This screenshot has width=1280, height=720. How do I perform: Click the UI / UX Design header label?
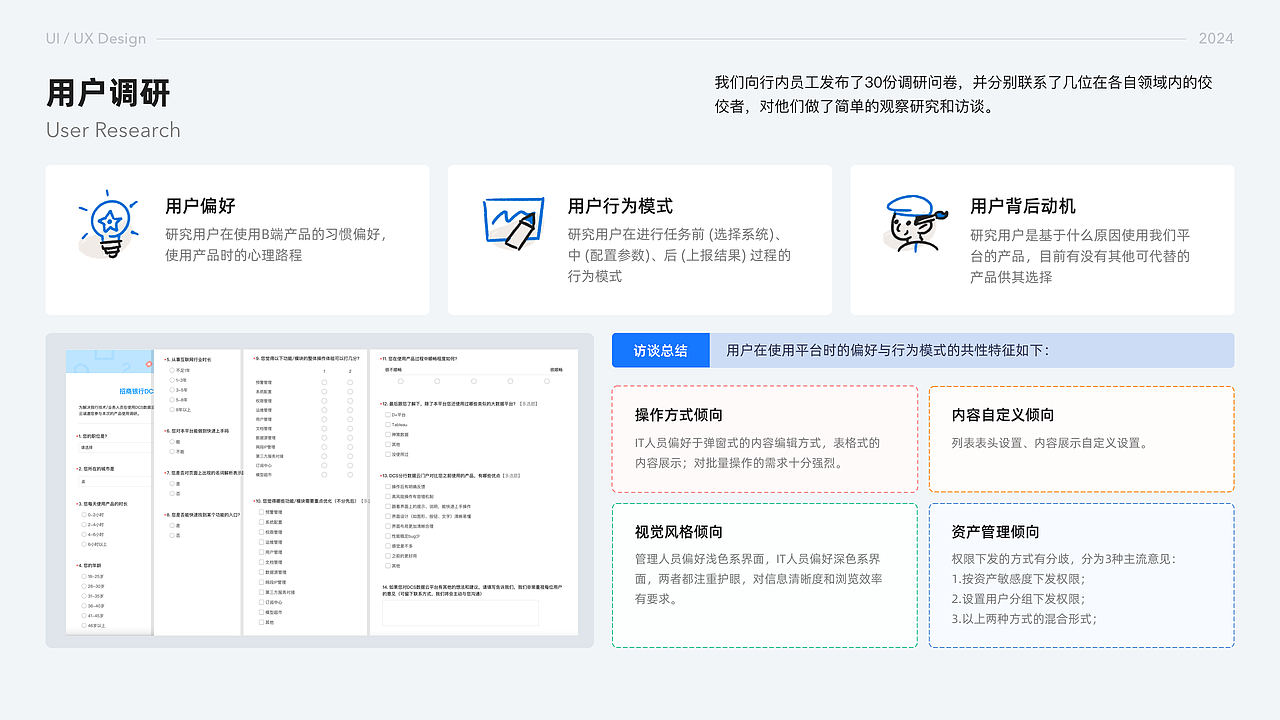(96, 39)
